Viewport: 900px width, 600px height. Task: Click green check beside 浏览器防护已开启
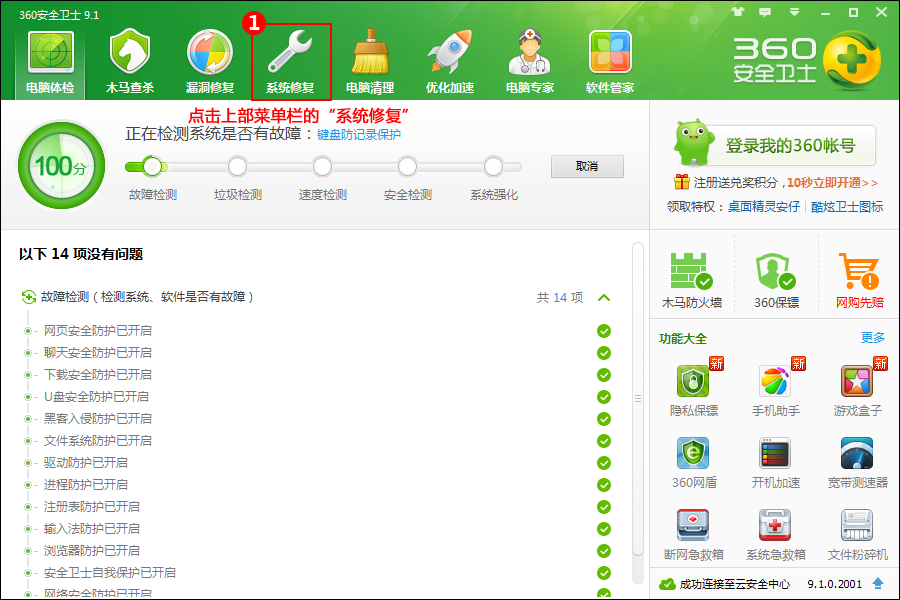coord(604,551)
